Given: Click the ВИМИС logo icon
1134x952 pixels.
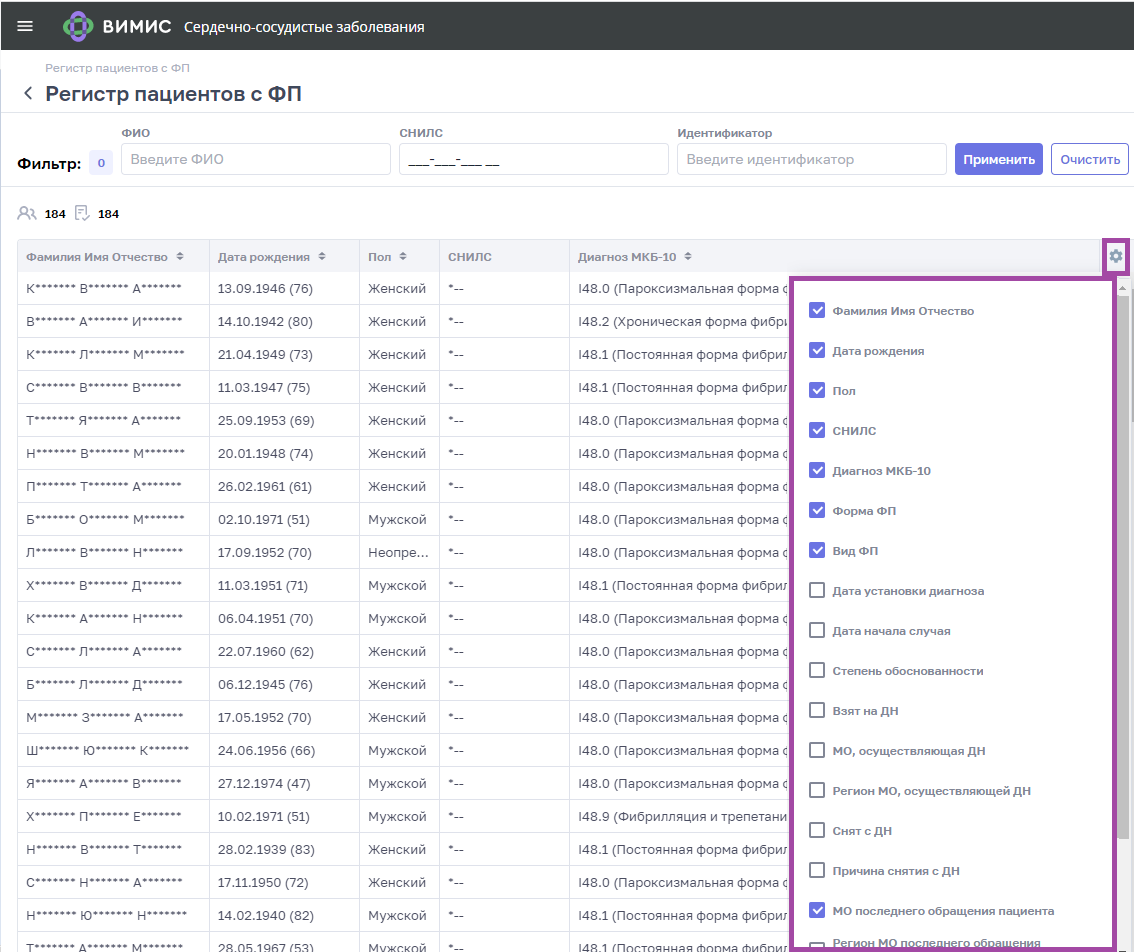Looking at the screenshot, I should click(x=78, y=26).
